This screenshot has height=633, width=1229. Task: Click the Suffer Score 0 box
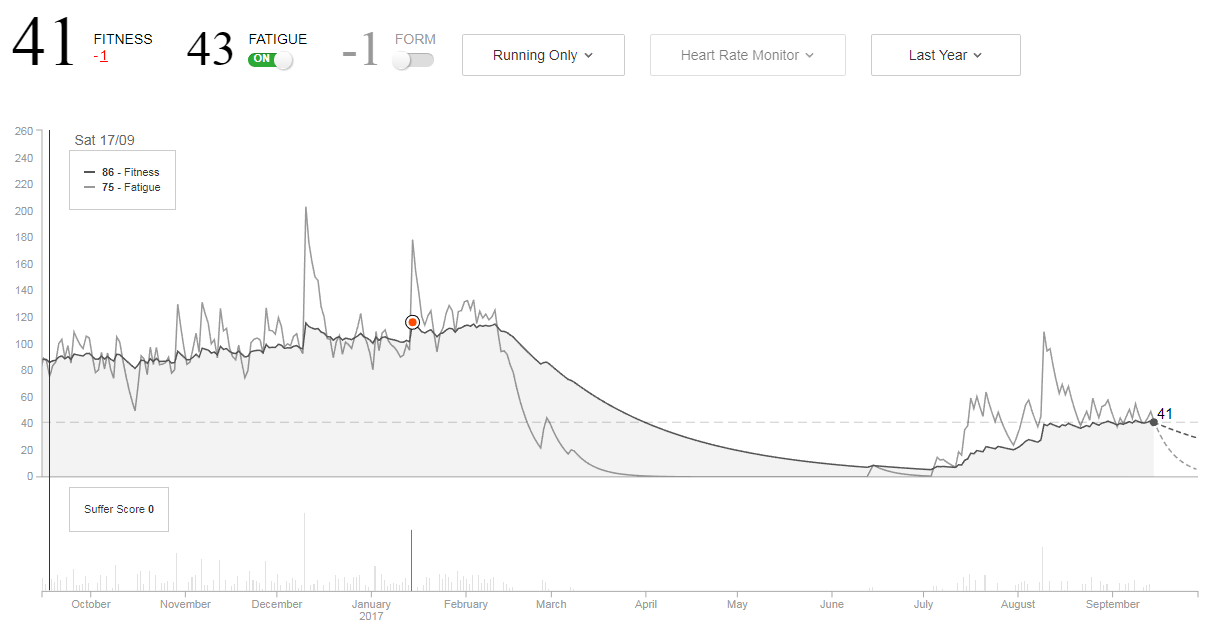pos(118,509)
